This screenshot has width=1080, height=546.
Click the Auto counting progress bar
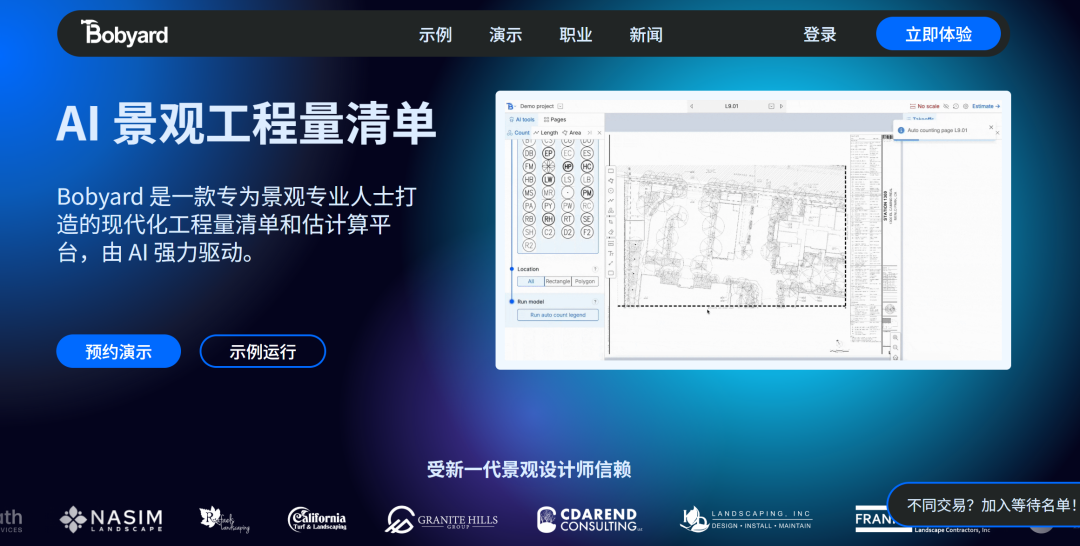(x=944, y=140)
